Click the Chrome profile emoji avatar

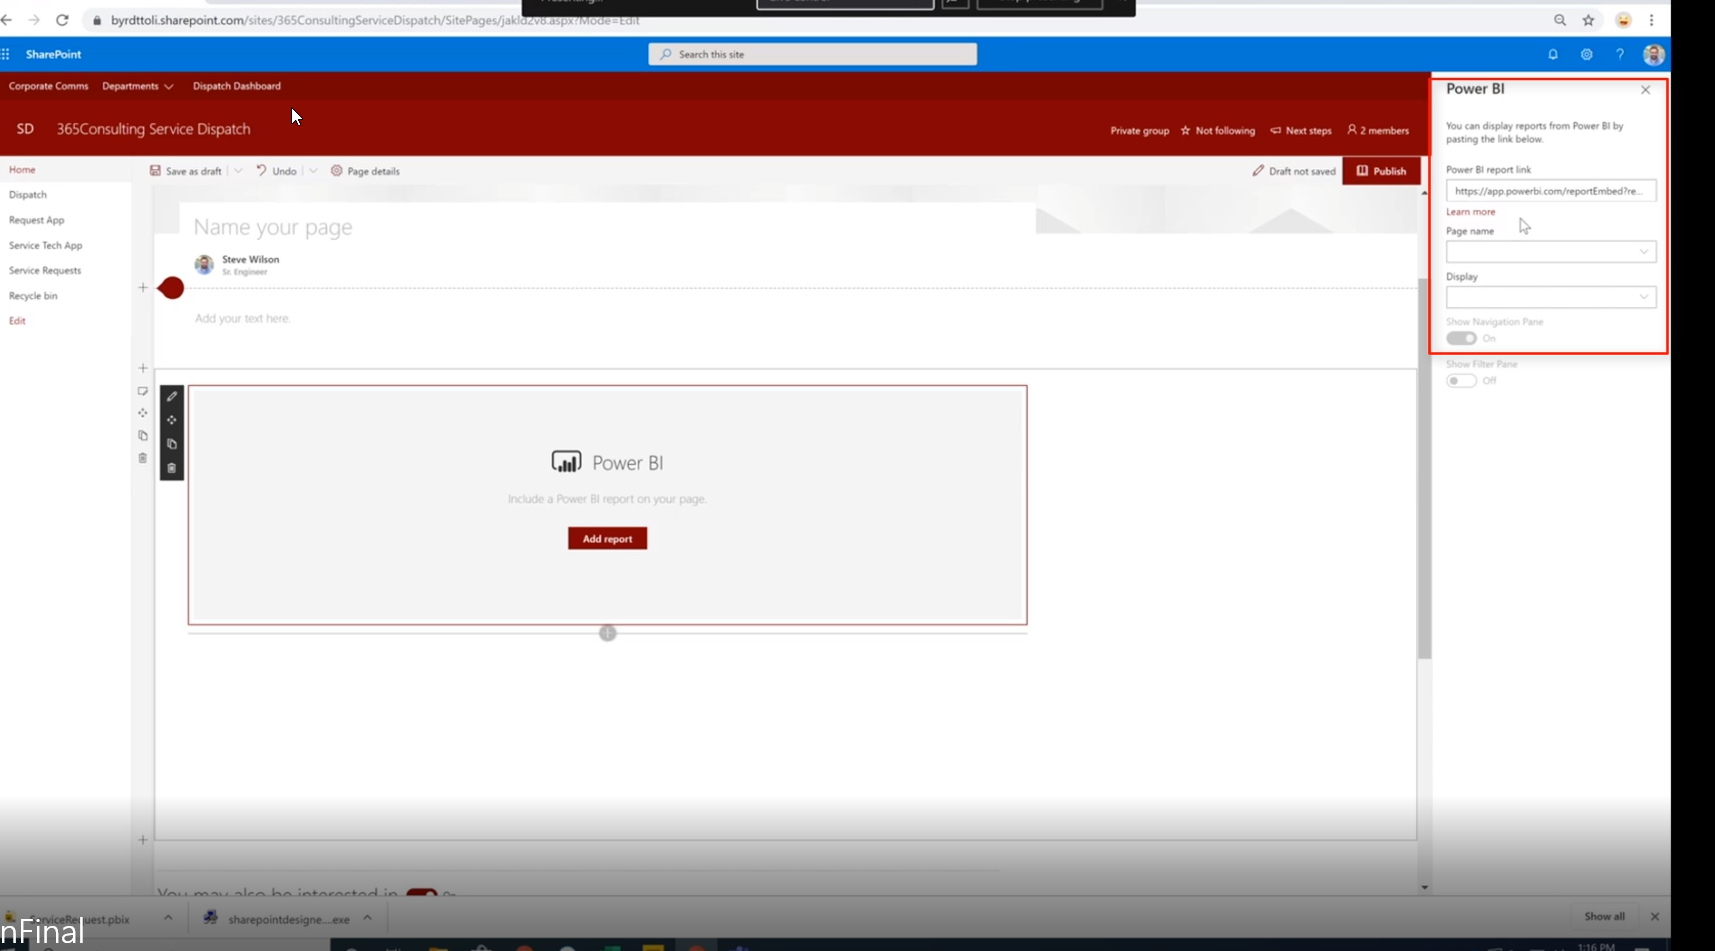click(x=1624, y=20)
